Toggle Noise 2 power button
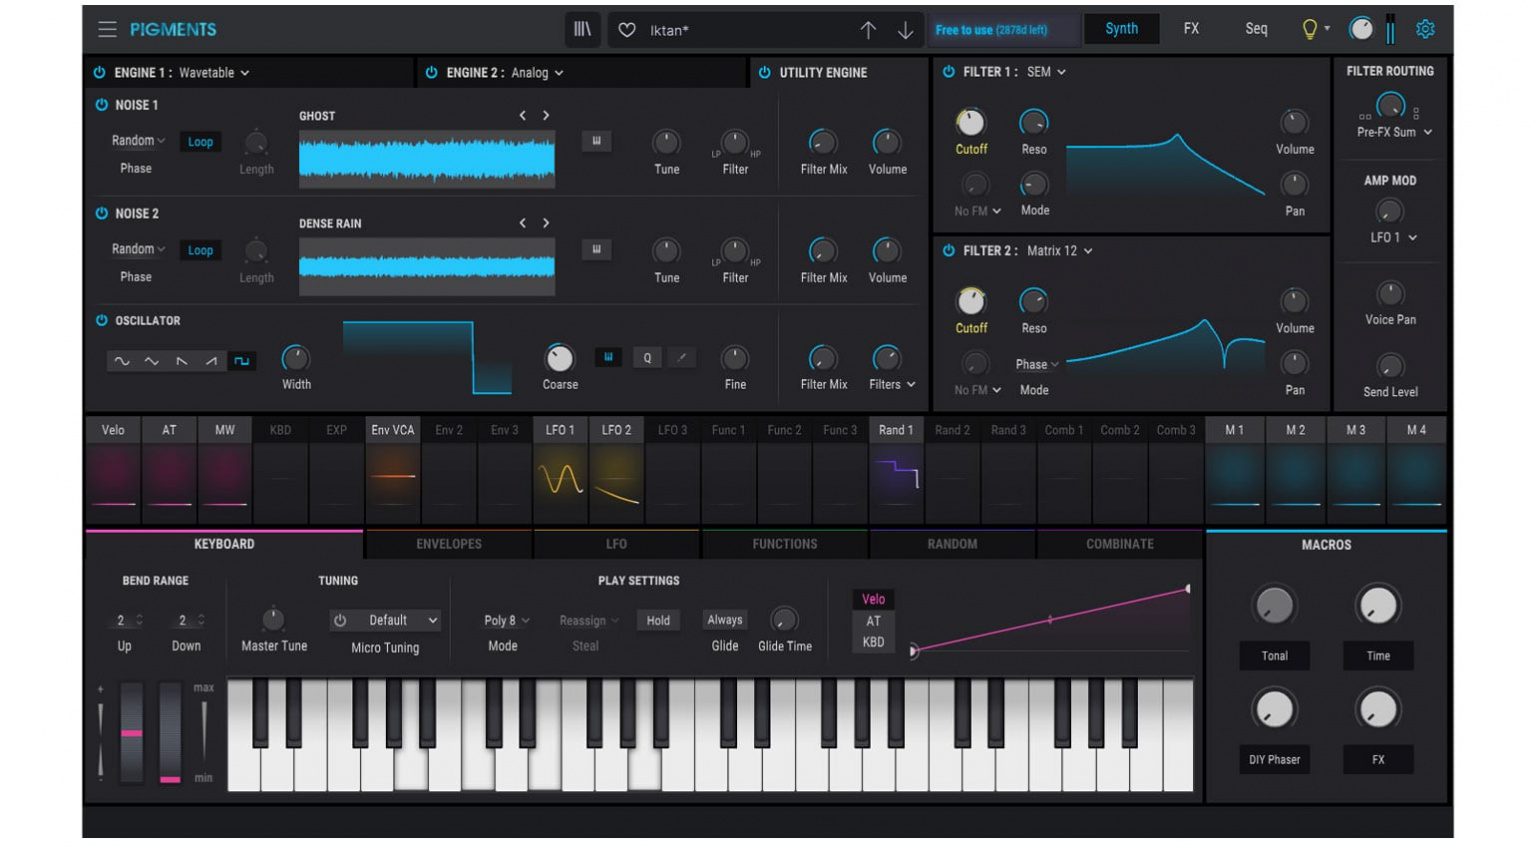 101,213
